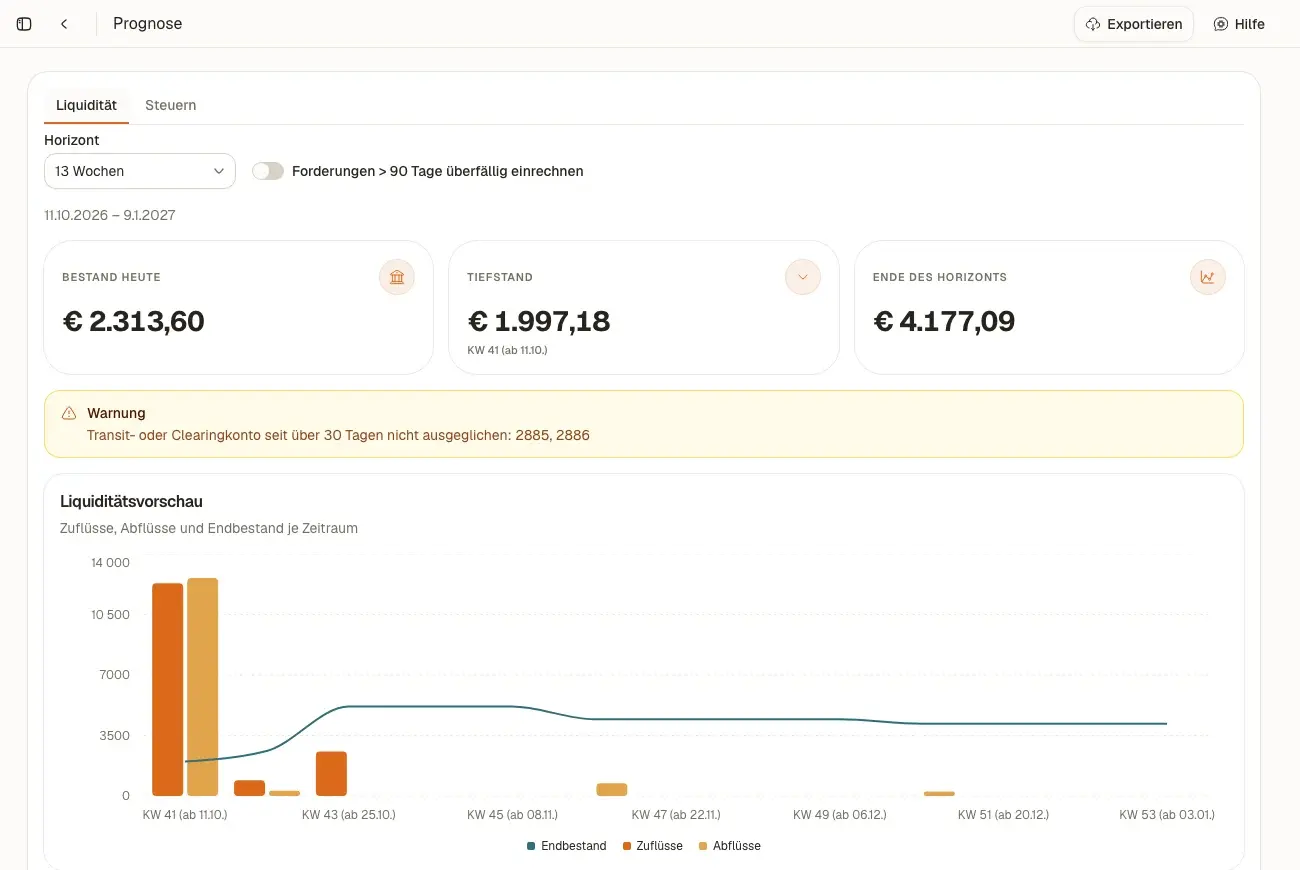
Task: Click the Zuflüsse bar at KW 43
Action: click(x=331, y=774)
